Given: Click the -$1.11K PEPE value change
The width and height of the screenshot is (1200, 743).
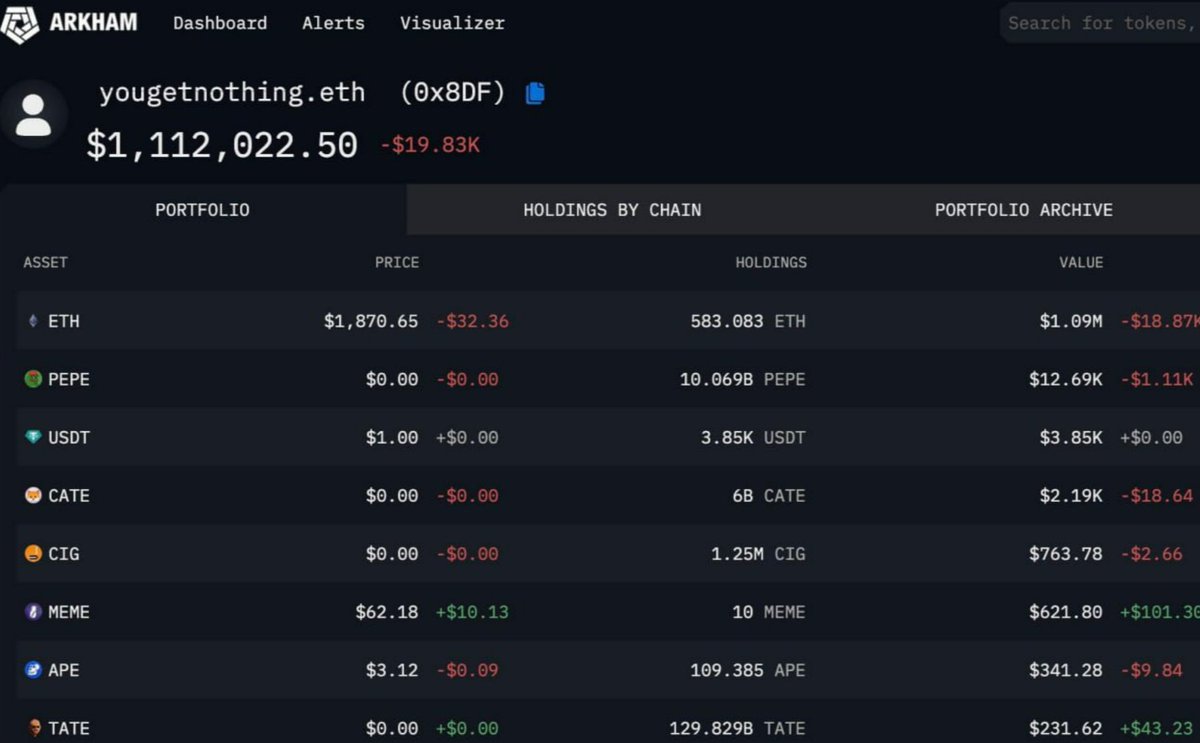Looking at the screenshot, I should click(1157, 379).
